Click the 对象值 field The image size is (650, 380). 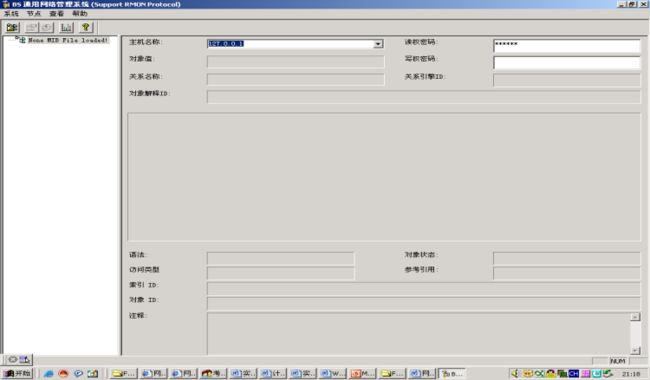pos(296,62)
